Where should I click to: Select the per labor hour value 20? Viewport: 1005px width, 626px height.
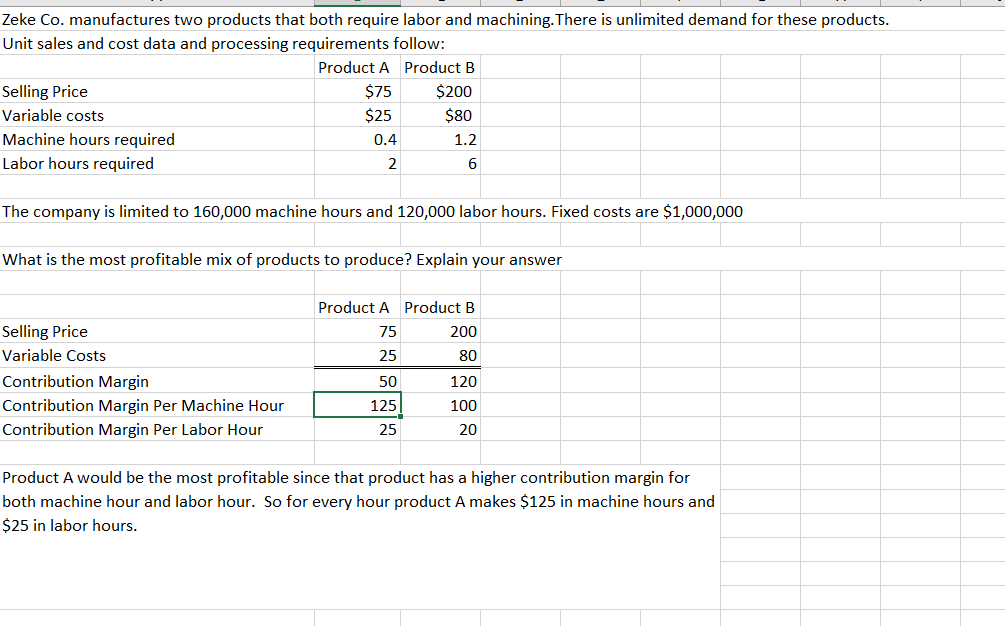click(x=440, y=429)
